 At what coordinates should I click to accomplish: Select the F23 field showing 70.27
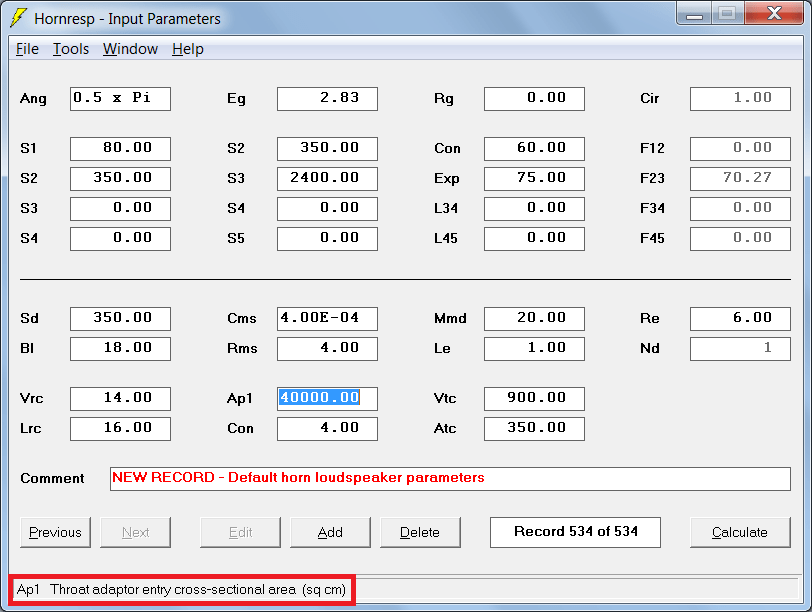click(x=741, y=179)
